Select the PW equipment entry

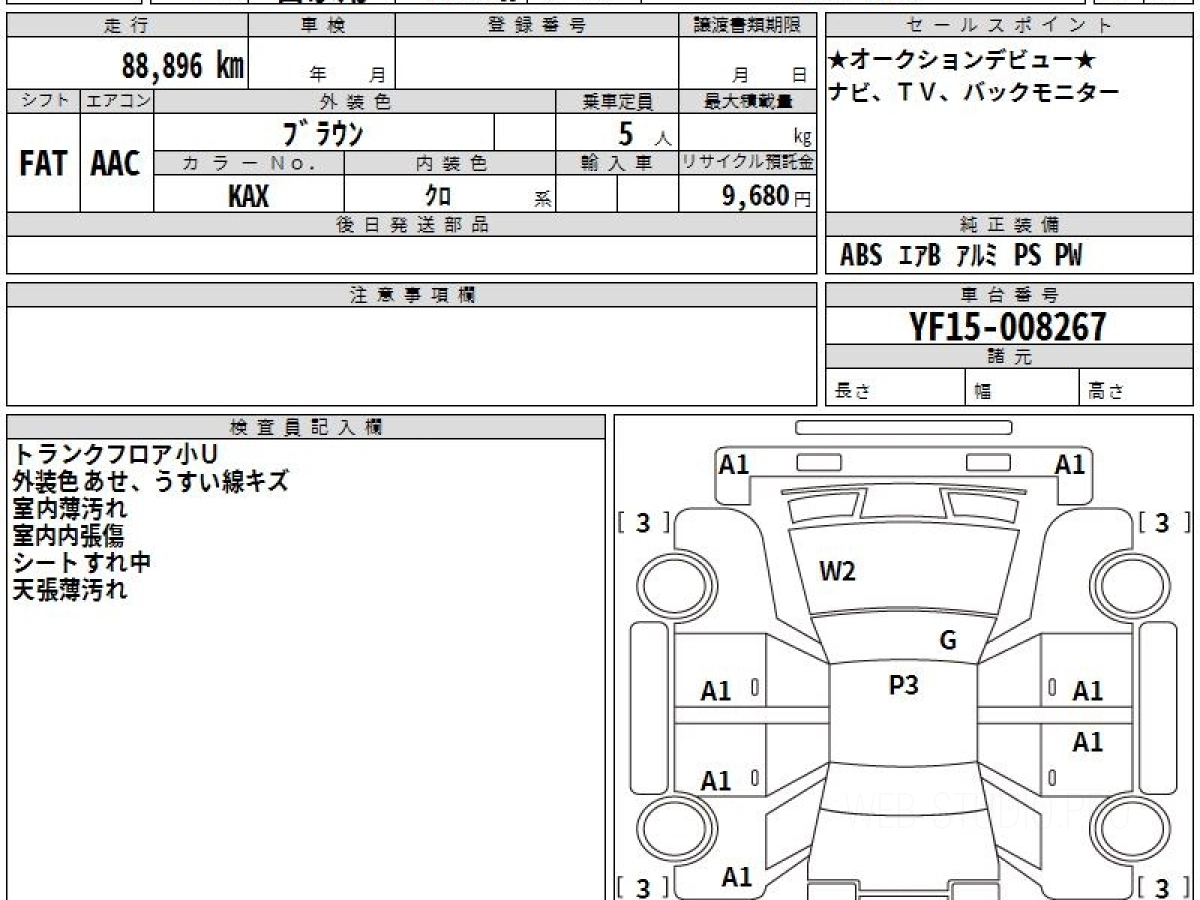(x=1068, y=256)
